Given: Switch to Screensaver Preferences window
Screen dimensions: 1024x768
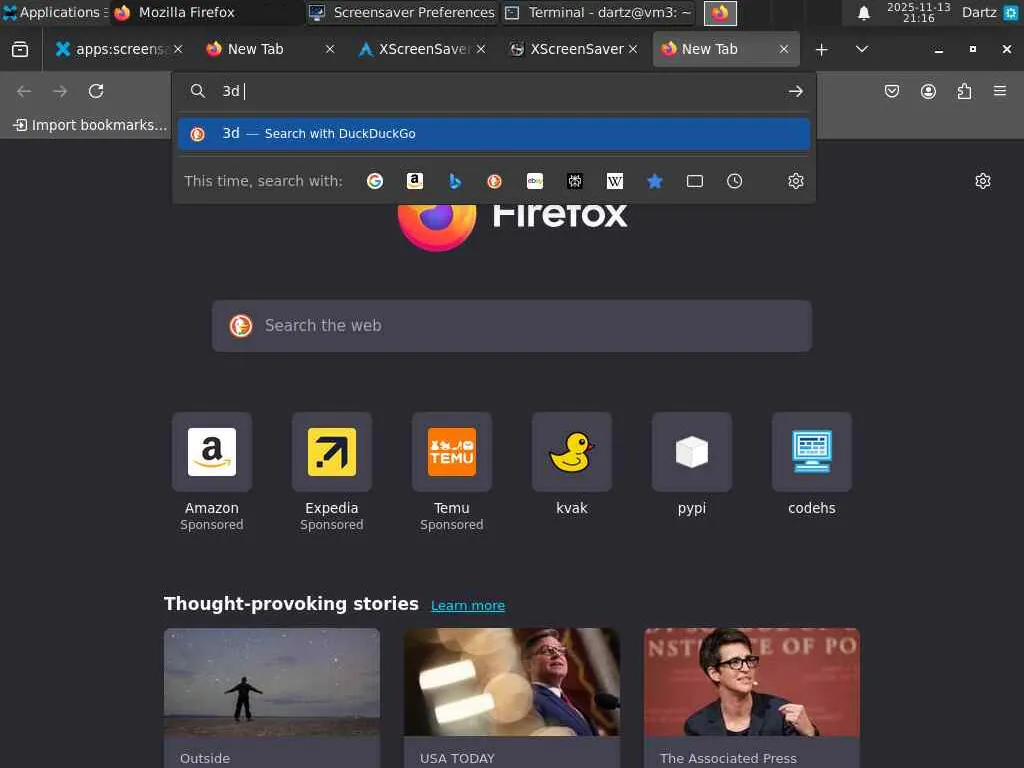Looking at the screenshot, I should (402, 12).
